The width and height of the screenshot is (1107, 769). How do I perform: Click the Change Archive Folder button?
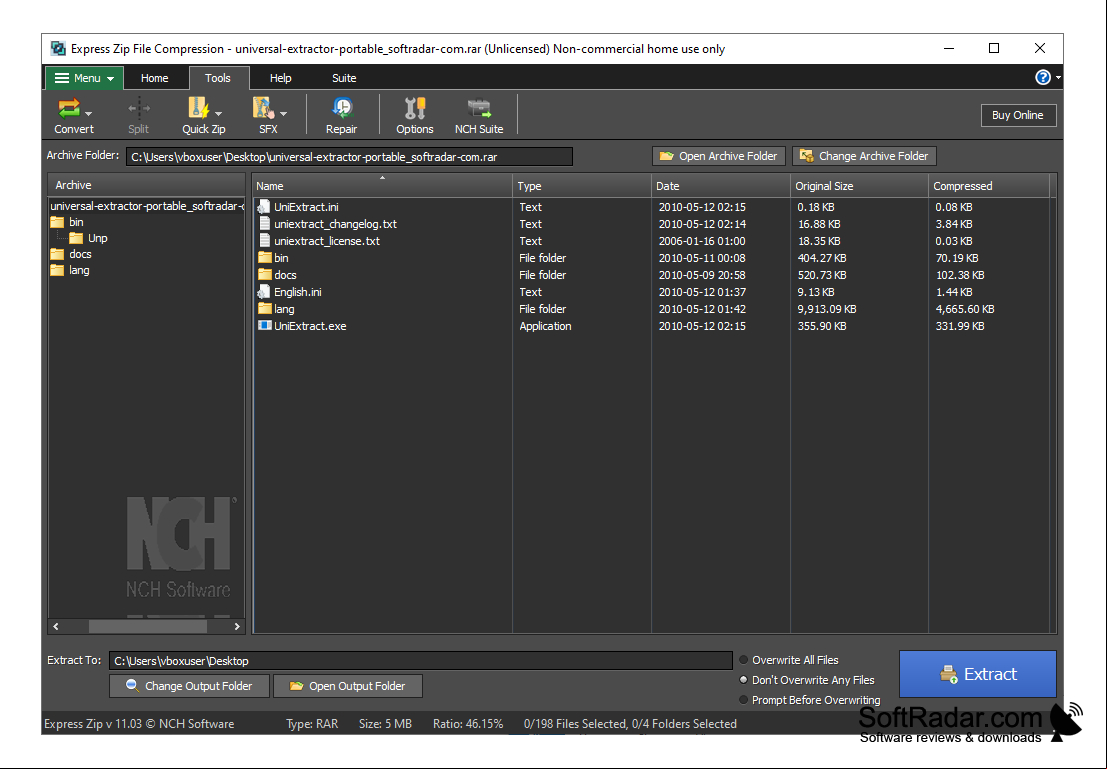coord(864,156)
